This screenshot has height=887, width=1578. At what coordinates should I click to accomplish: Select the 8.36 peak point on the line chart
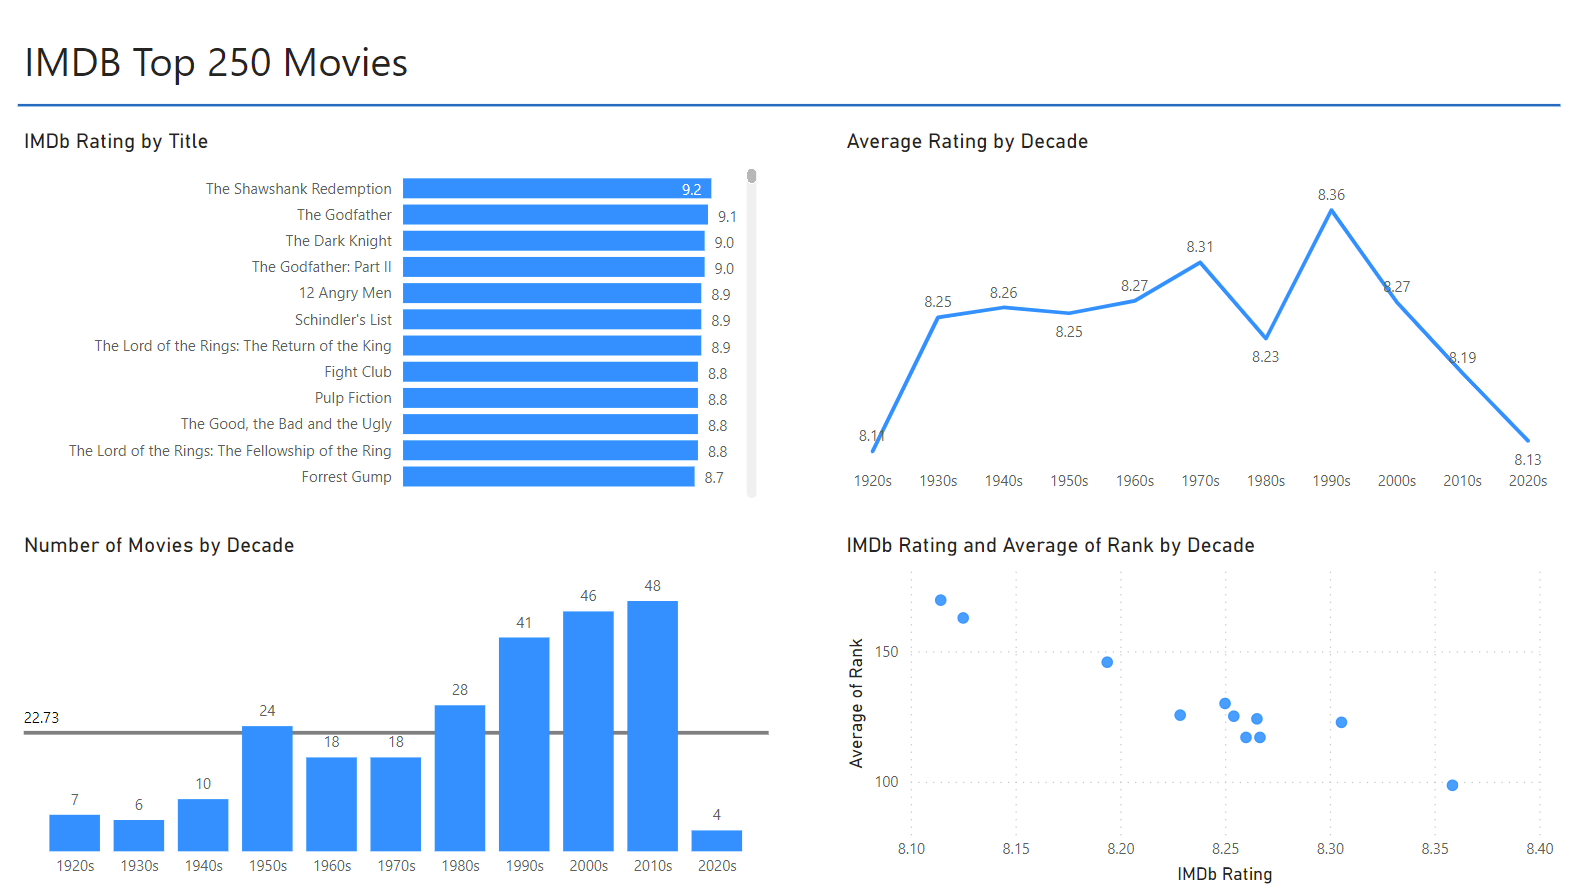1331,210
